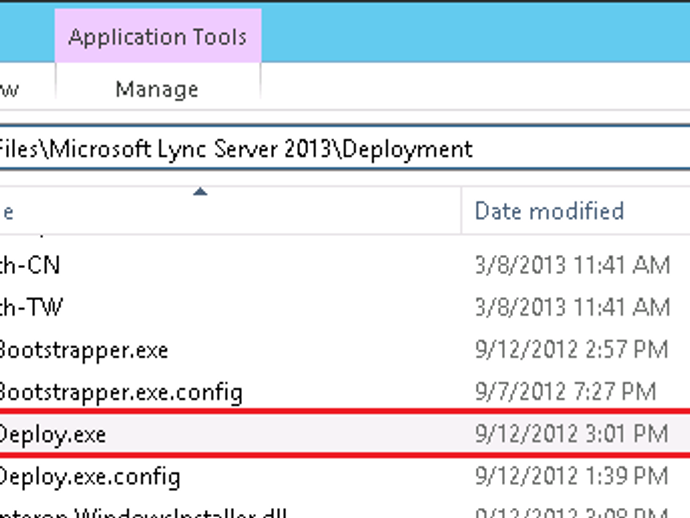Click the 9/12/2012 1:39 PM date cell
690x518 pixels.
click(572, 476)
